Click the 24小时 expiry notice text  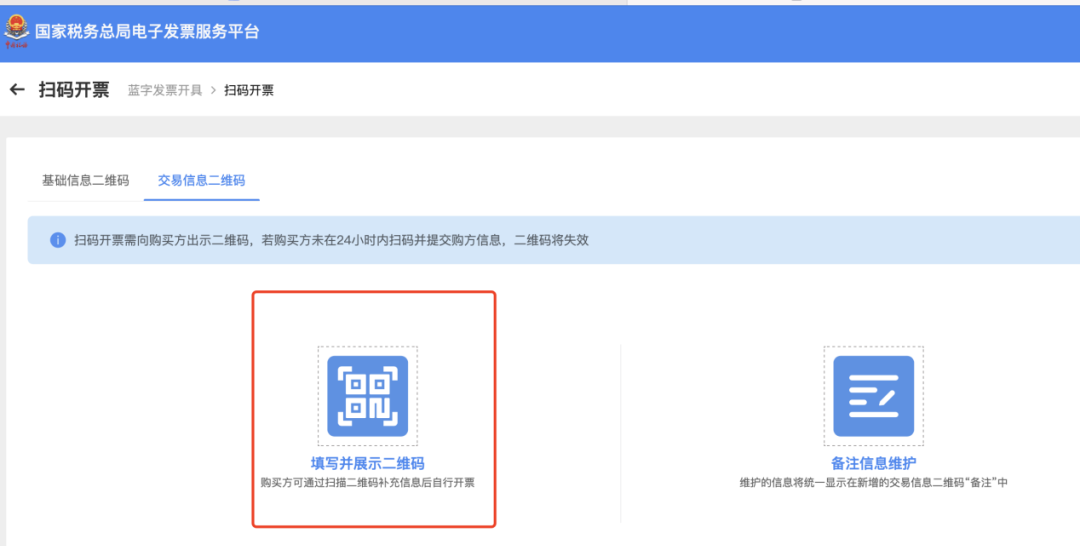pos(331,240)
